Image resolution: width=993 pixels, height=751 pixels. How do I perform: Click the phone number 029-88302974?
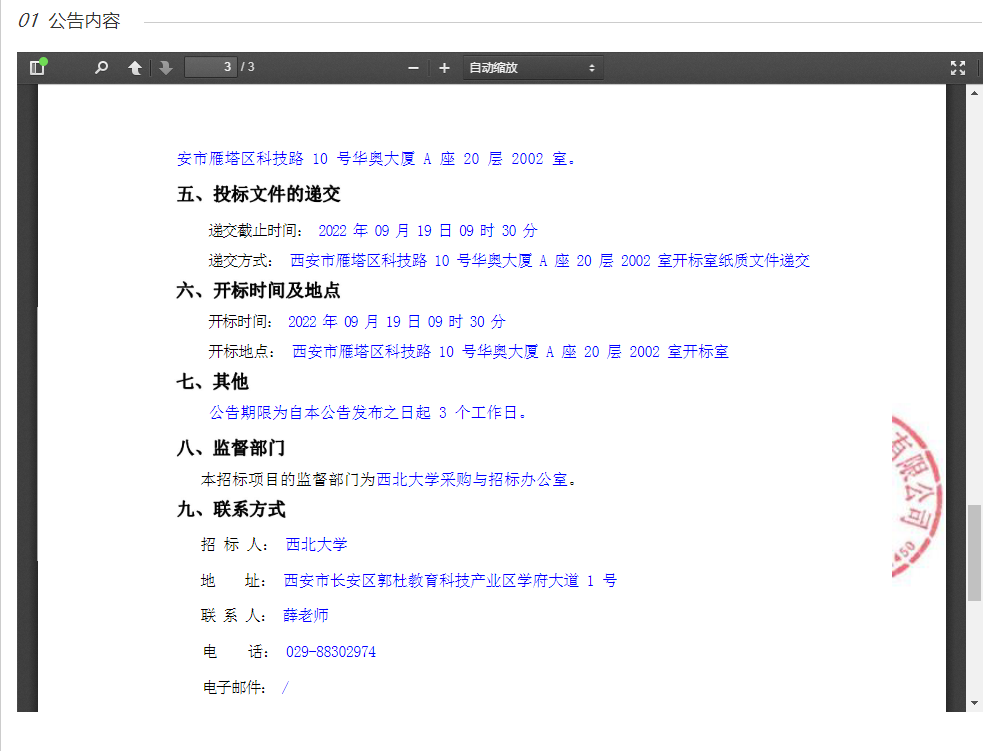click(x=331, y=652)
